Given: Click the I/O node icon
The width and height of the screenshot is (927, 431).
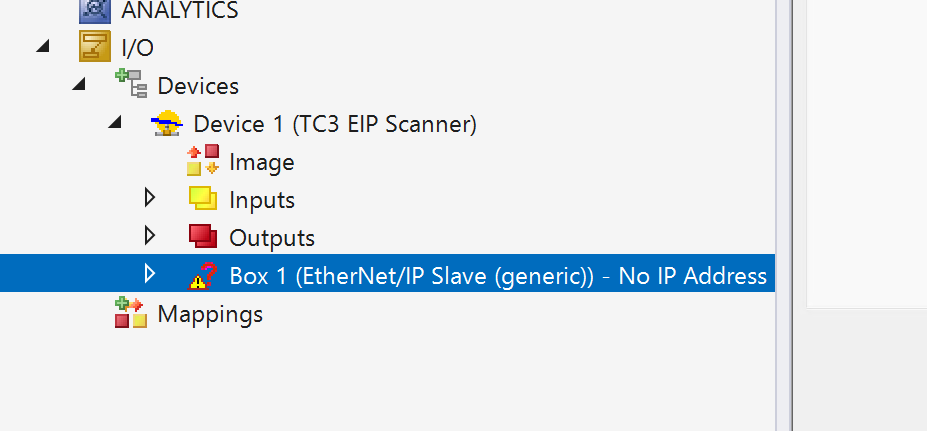Looking at the screenshot, I should (x=95, y=47).
